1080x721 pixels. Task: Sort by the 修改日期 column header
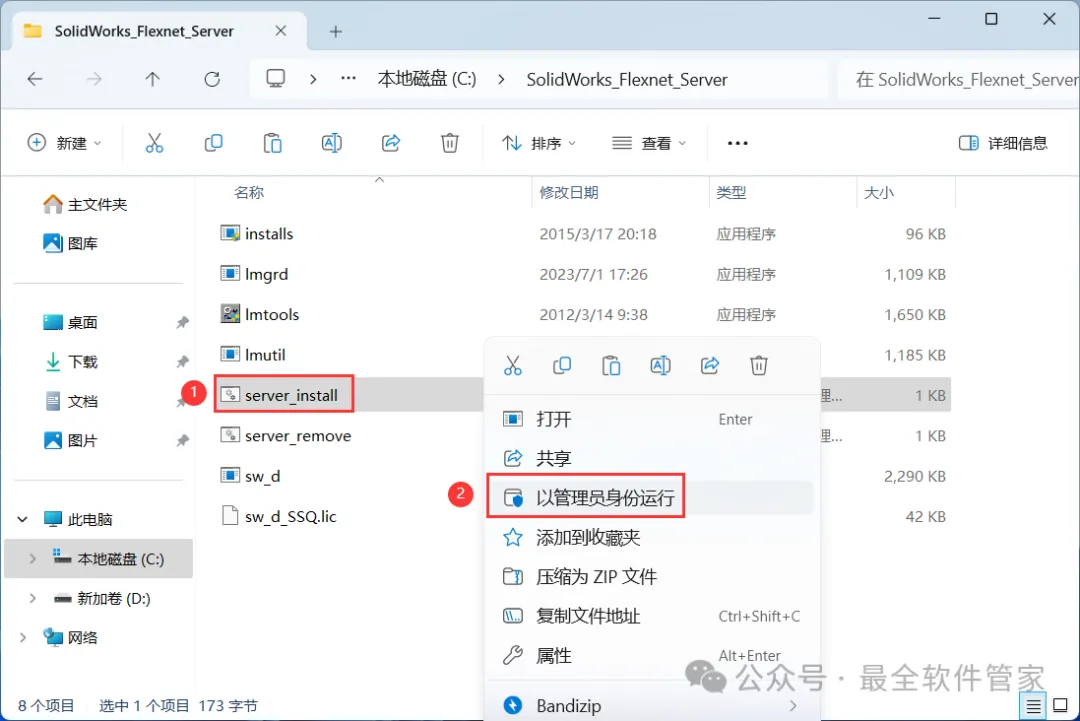click(569, 193)
